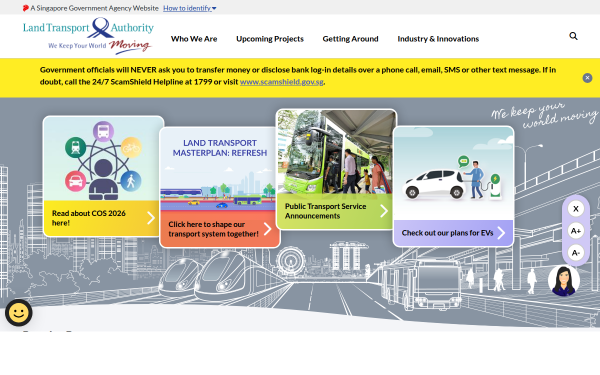Click the transport modes illustration thumbnail

(x=103, y=159)
